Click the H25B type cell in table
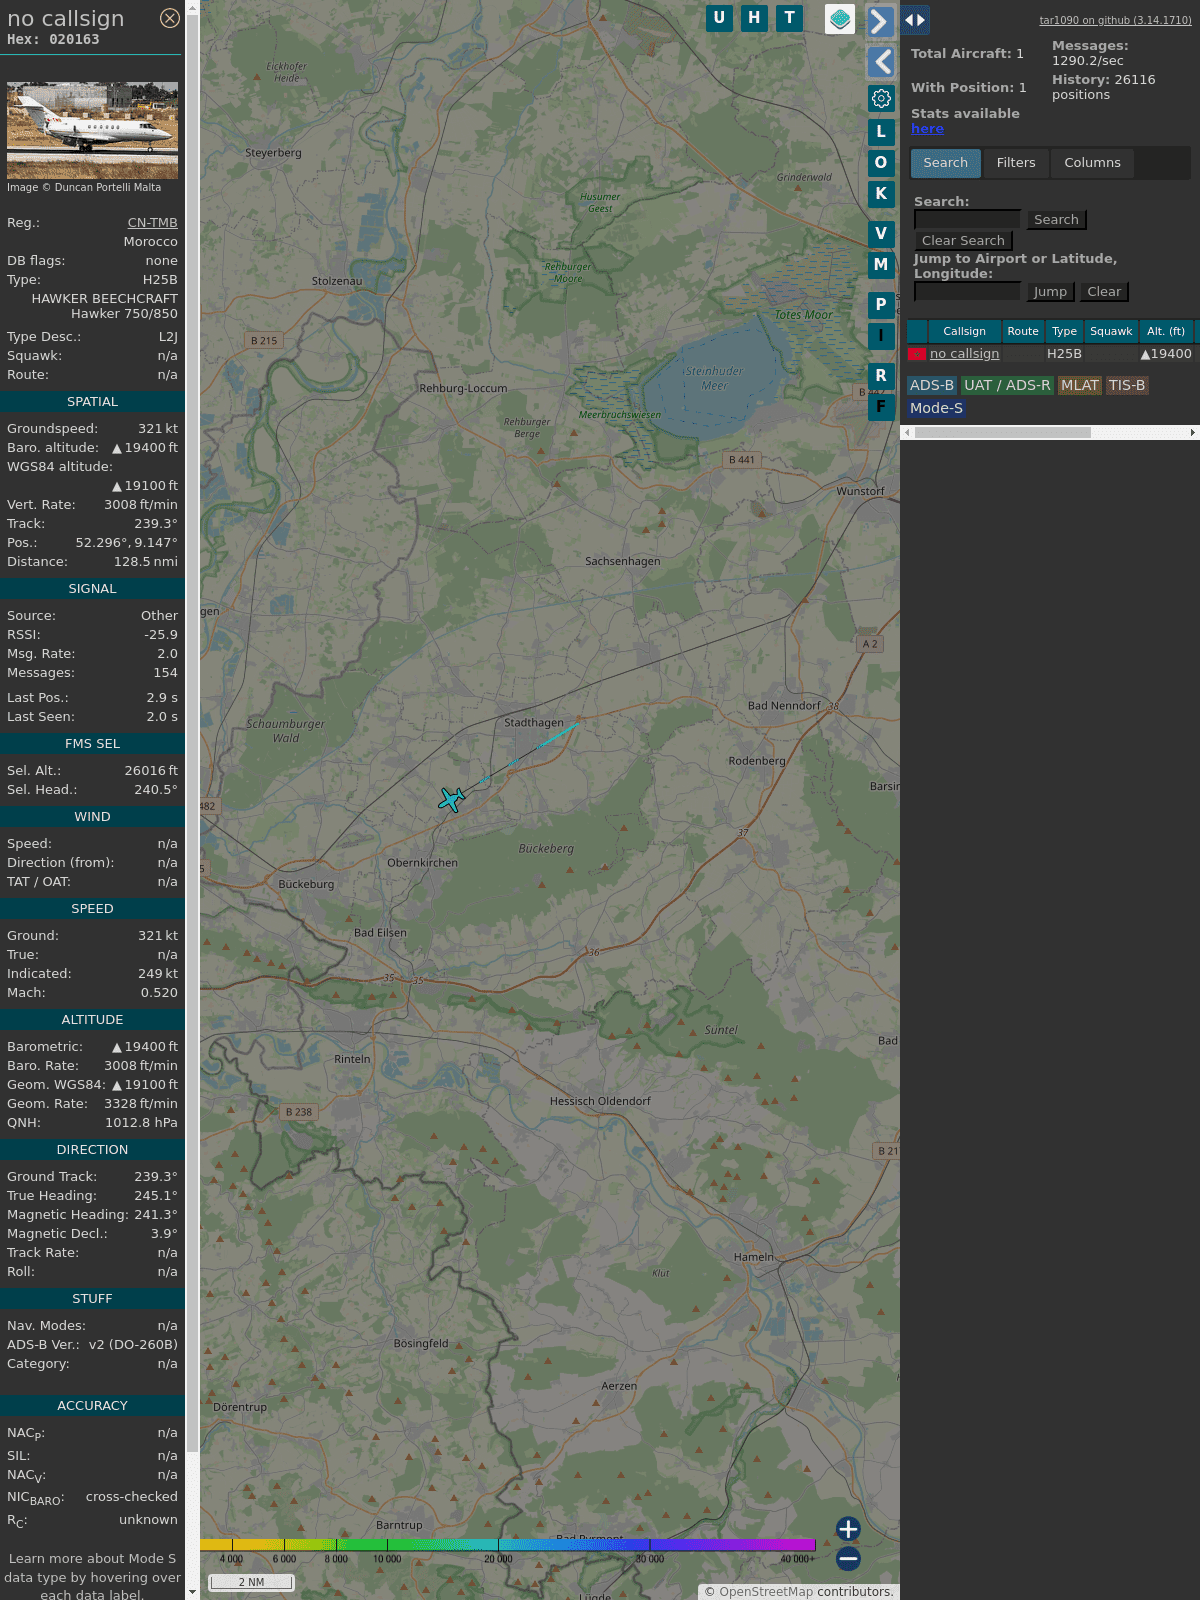1200x1600 pixels. 1064,354
